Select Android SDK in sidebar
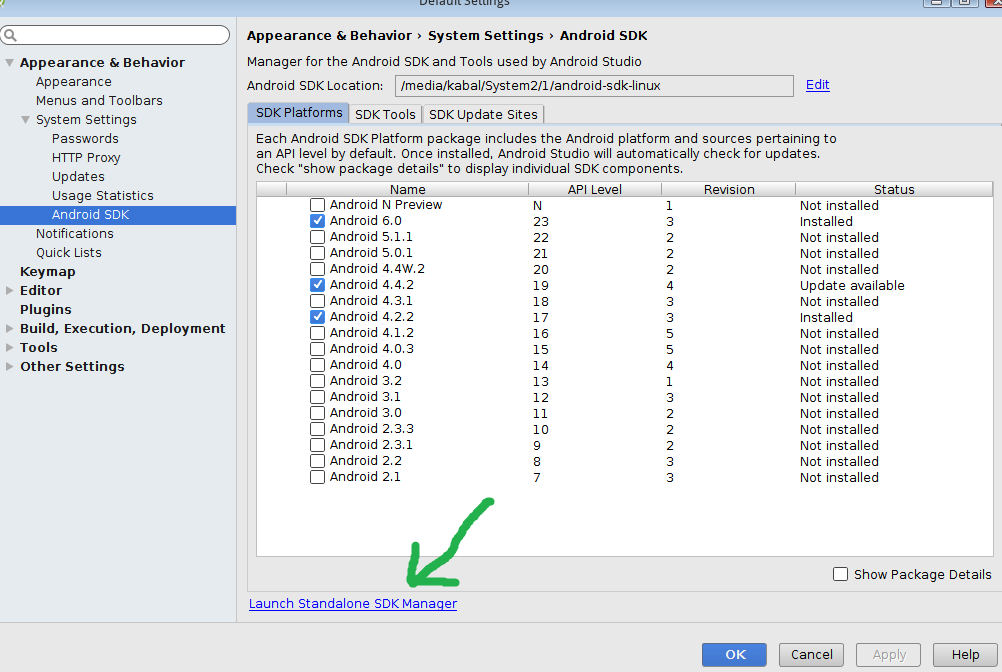The height and width of the screenshot is (672, 1002). [x=118, y=215]
